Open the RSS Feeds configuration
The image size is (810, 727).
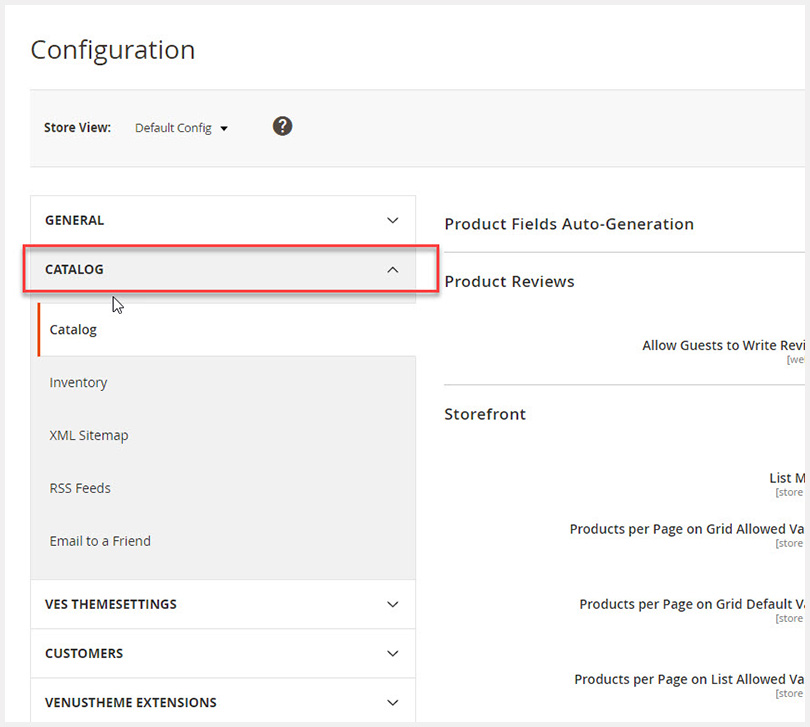pyautogui.click(x=80, y=488)
